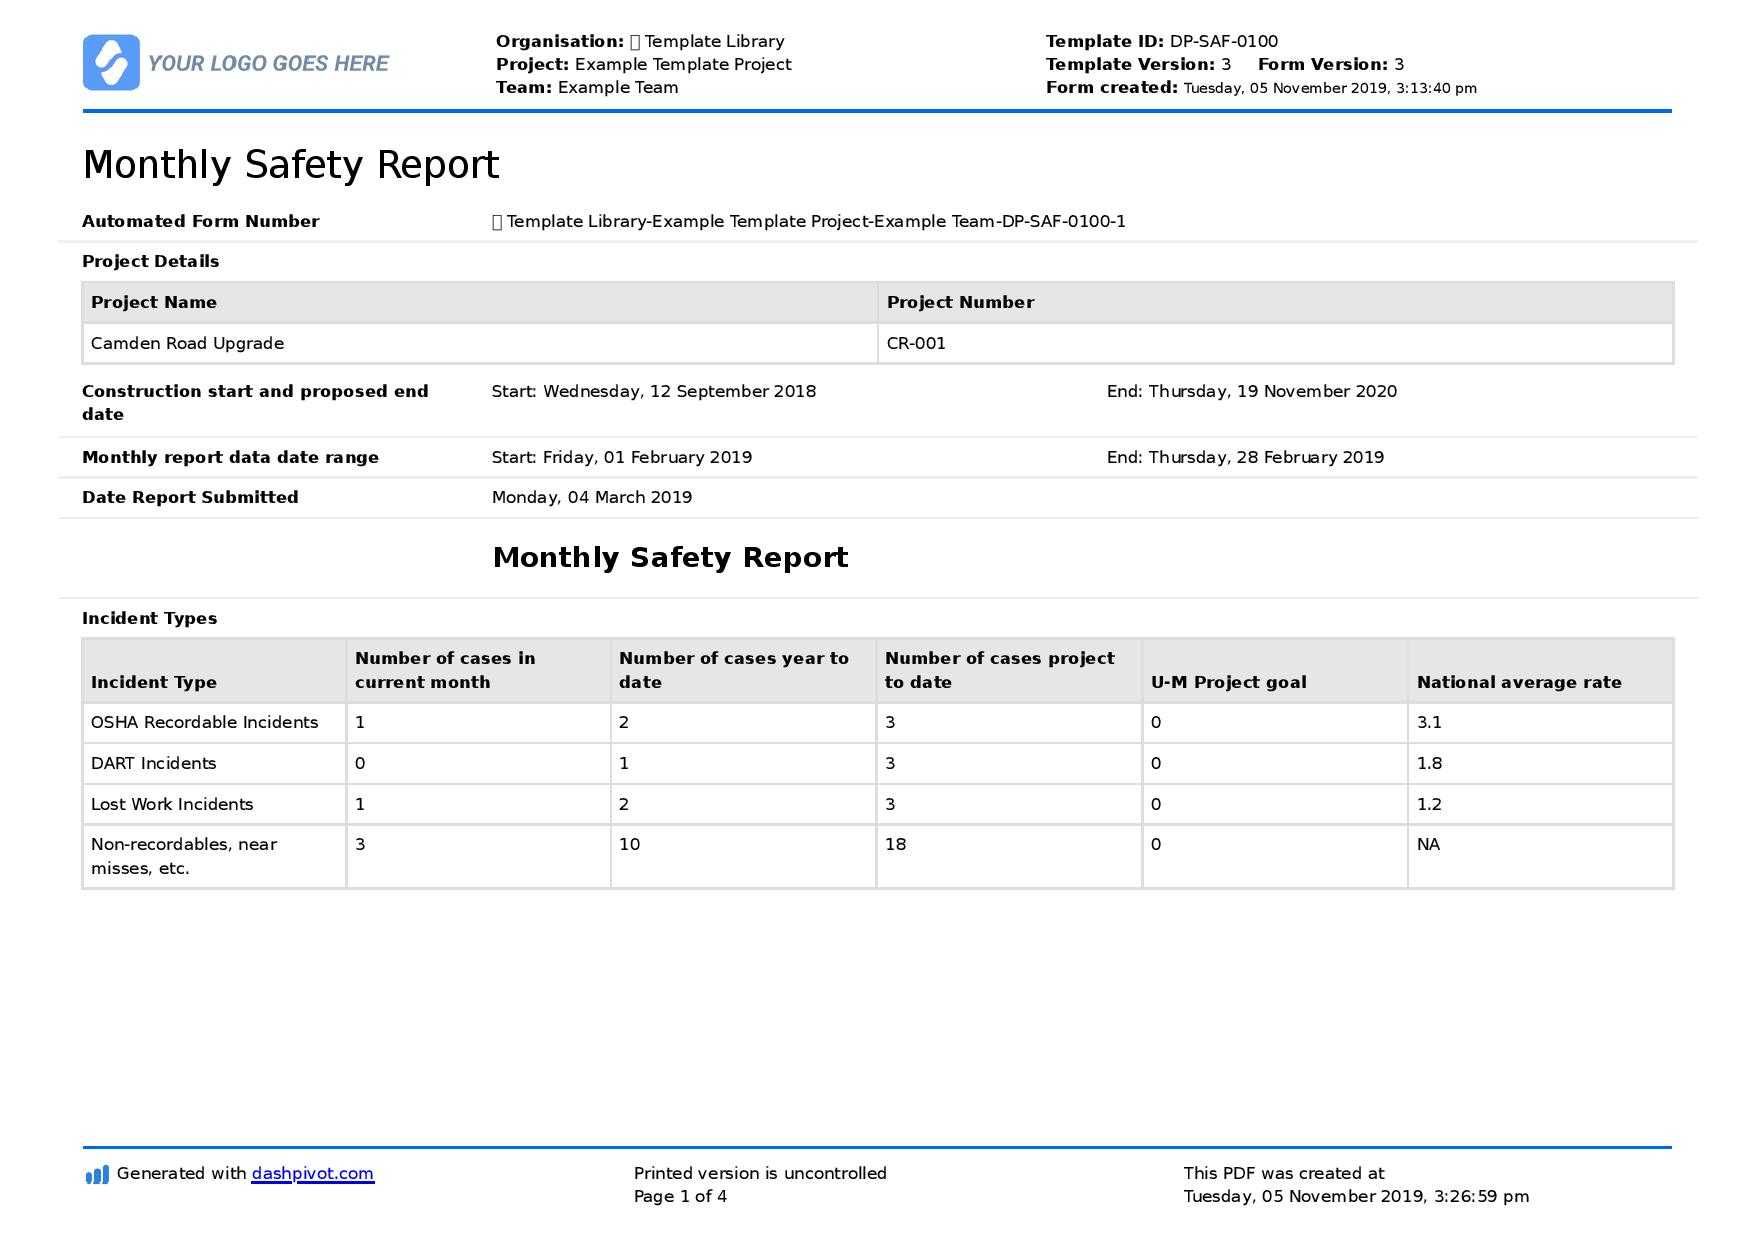Select the OSHA Recordable Incidents row label
This screenshot has width=1754, height=1239.
[x=205, y=721]
